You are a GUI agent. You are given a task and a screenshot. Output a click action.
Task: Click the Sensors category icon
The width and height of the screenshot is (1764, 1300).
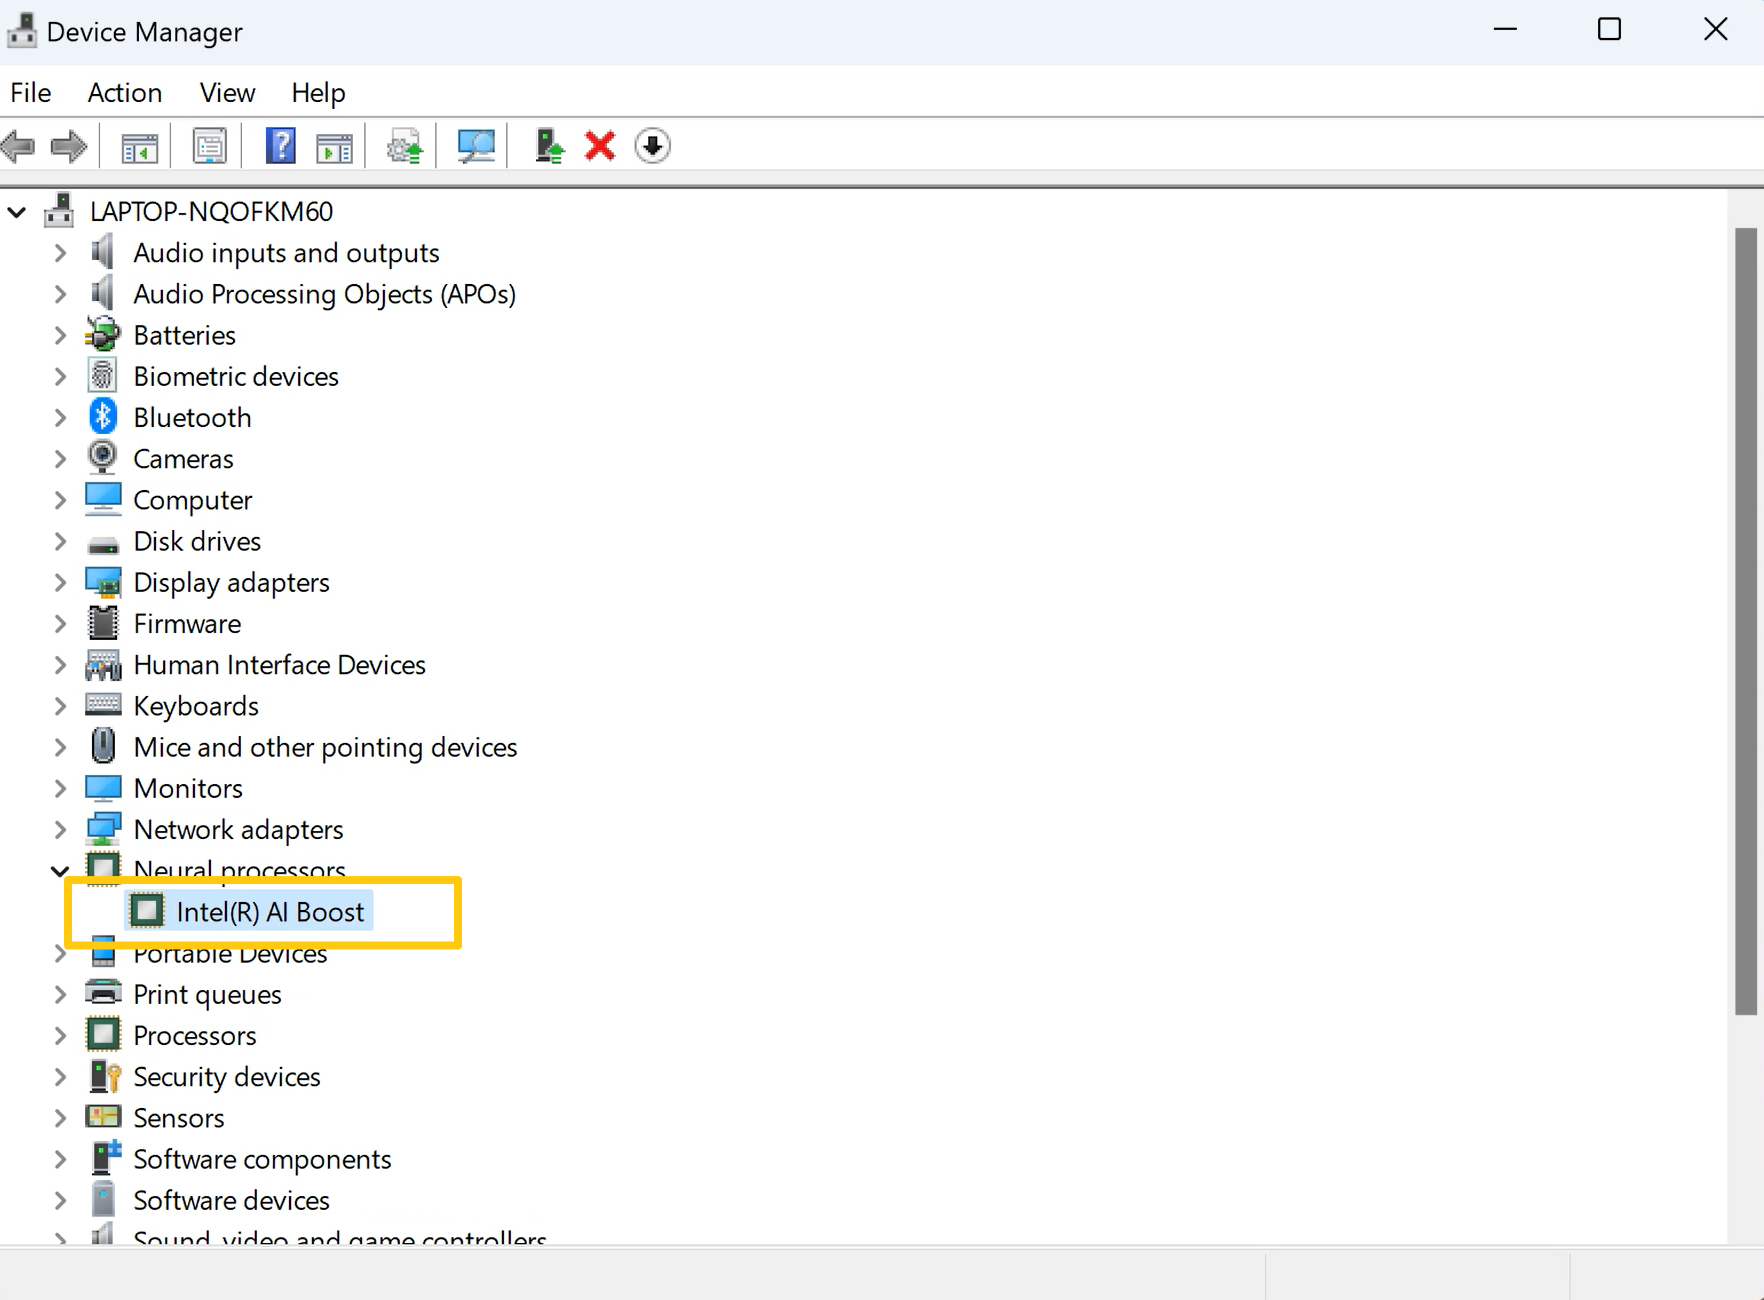pyautogui.click(x=103, y=1116)
